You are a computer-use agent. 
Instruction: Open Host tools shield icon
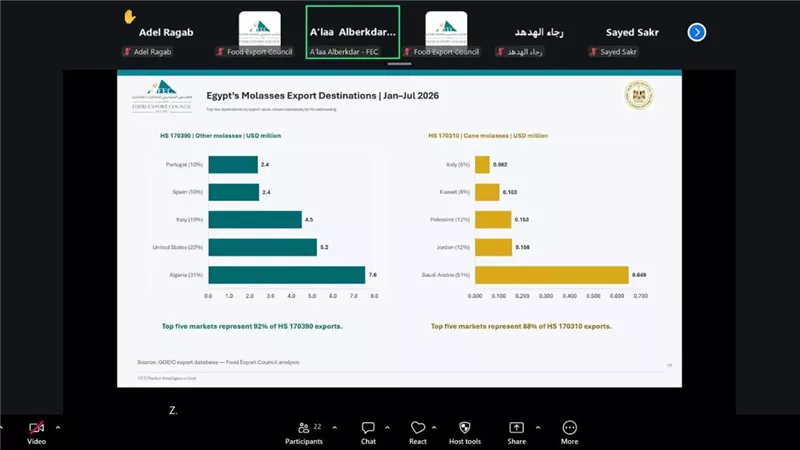click(x=465, y=428)
